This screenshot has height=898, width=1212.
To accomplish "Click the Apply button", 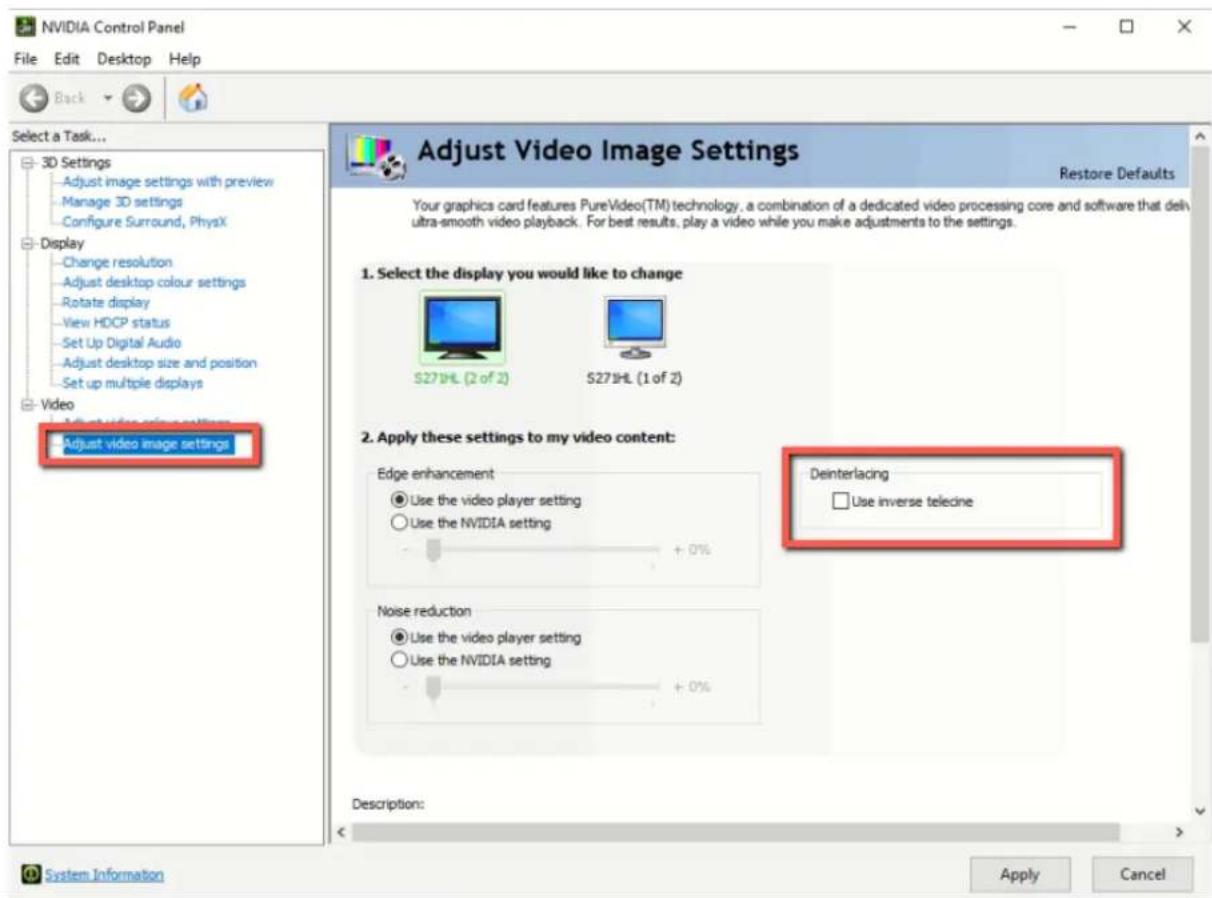I will coord(1020,874).
